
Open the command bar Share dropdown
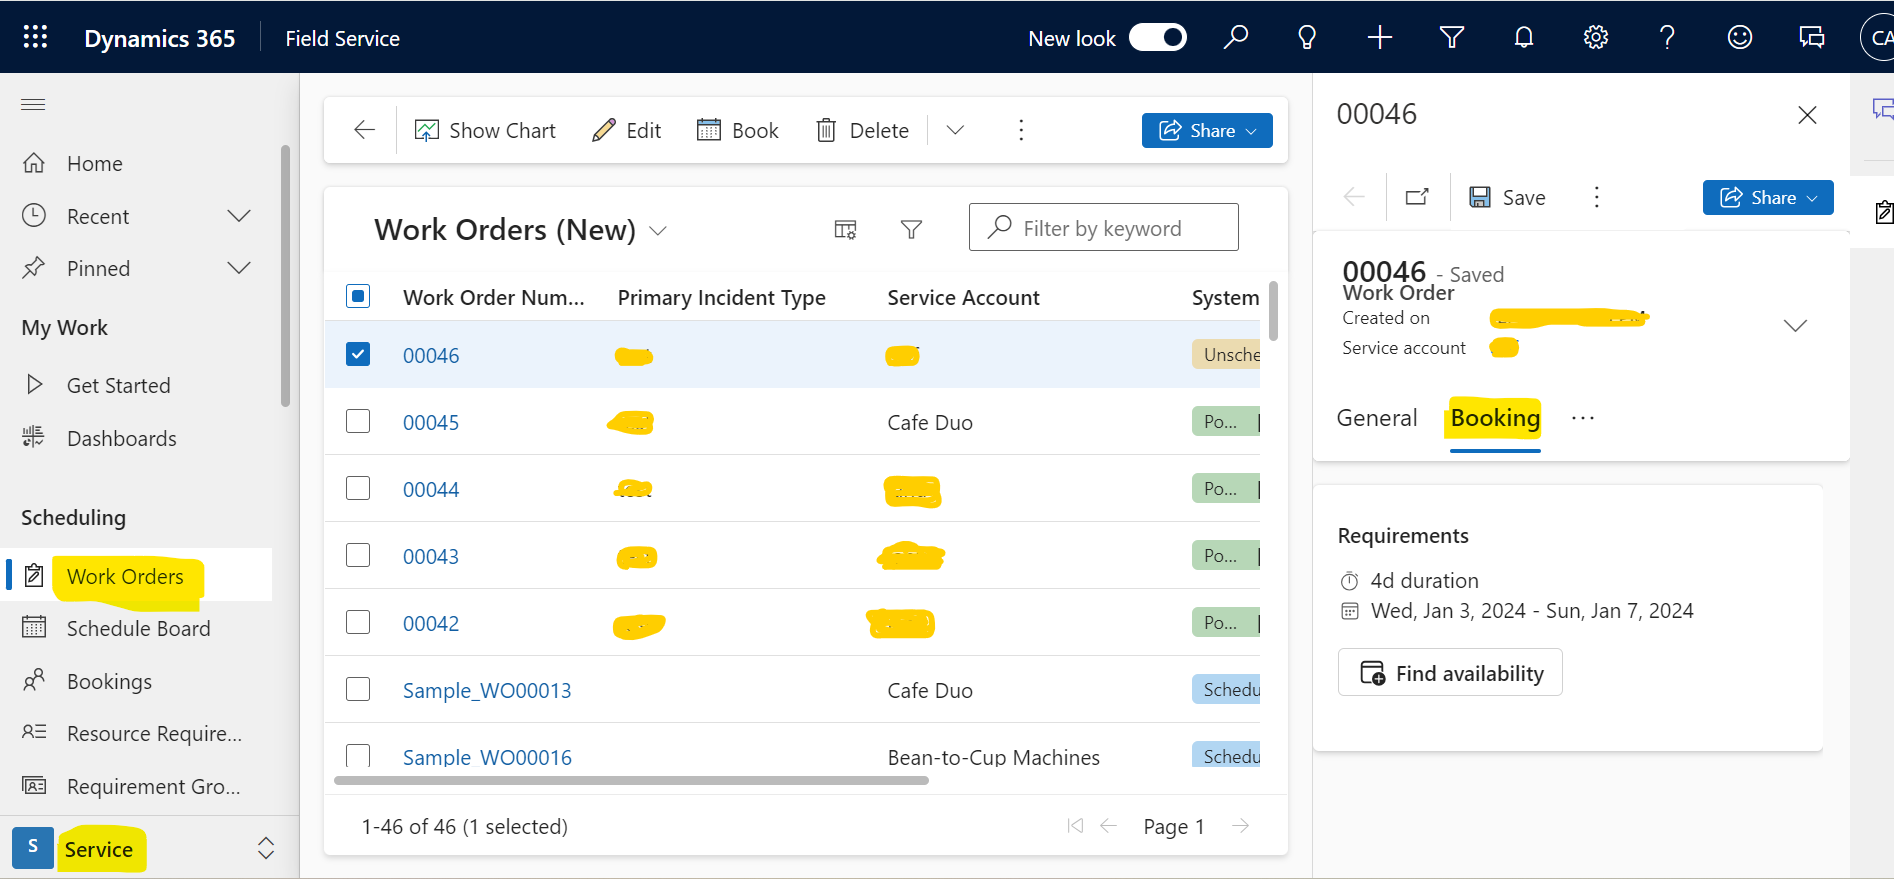point(1207,130)
